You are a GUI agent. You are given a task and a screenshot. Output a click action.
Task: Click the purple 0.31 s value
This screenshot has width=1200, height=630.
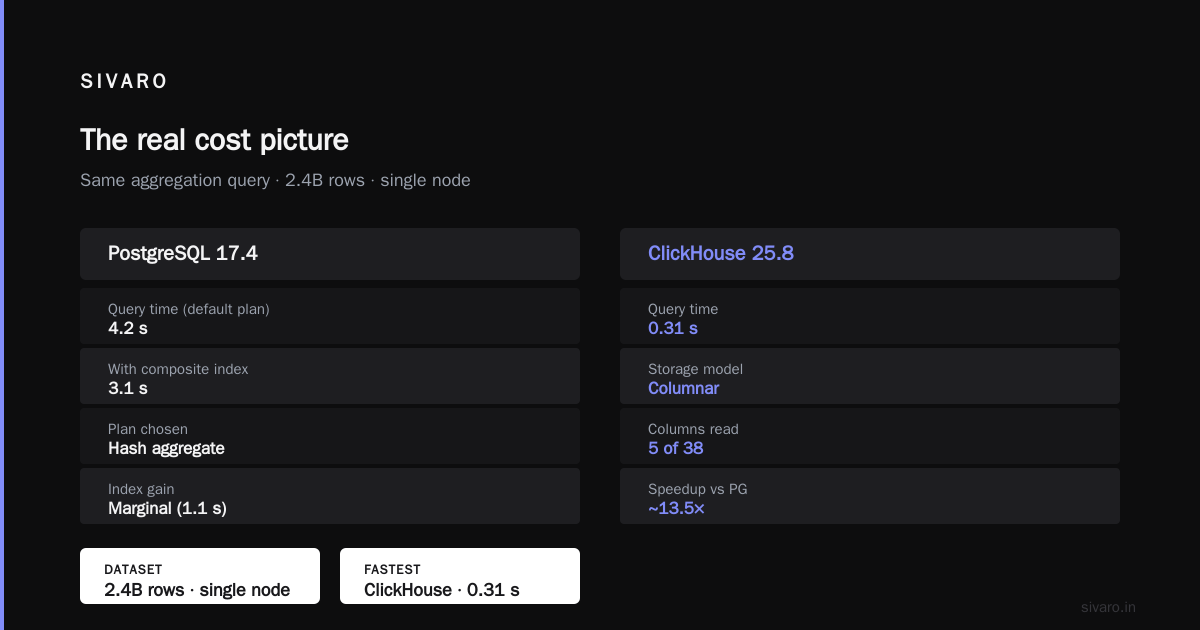[x=673, y=328]
